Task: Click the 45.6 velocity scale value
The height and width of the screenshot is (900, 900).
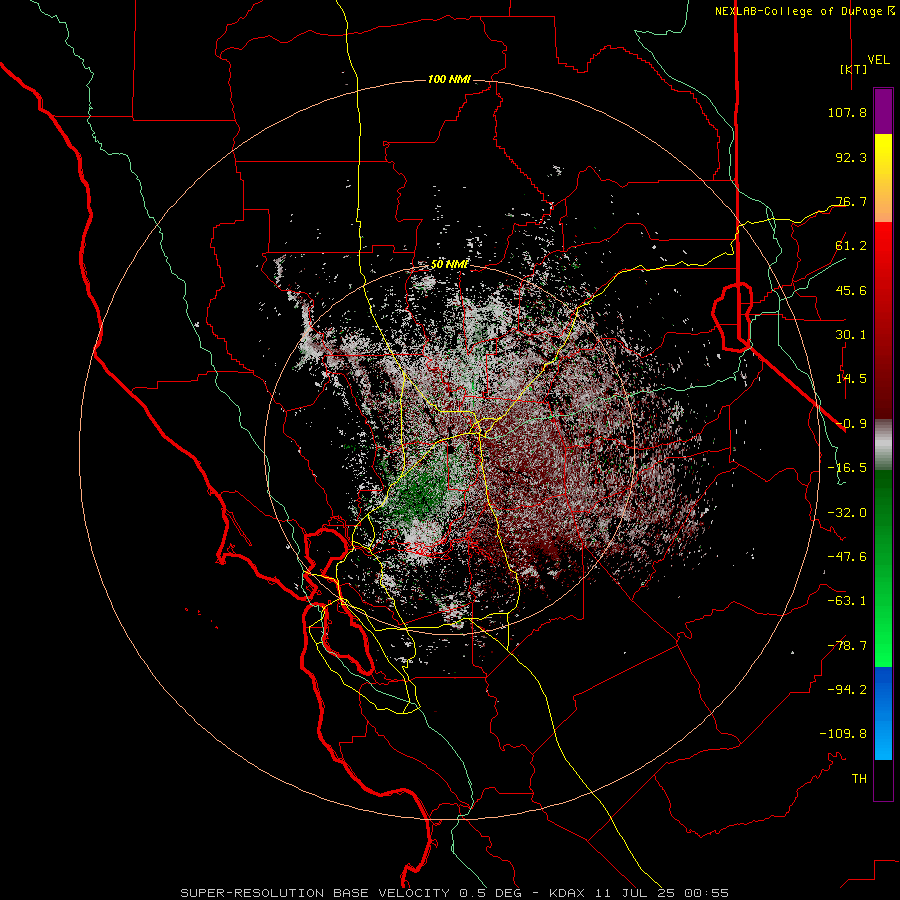Action: pos(851,290)
